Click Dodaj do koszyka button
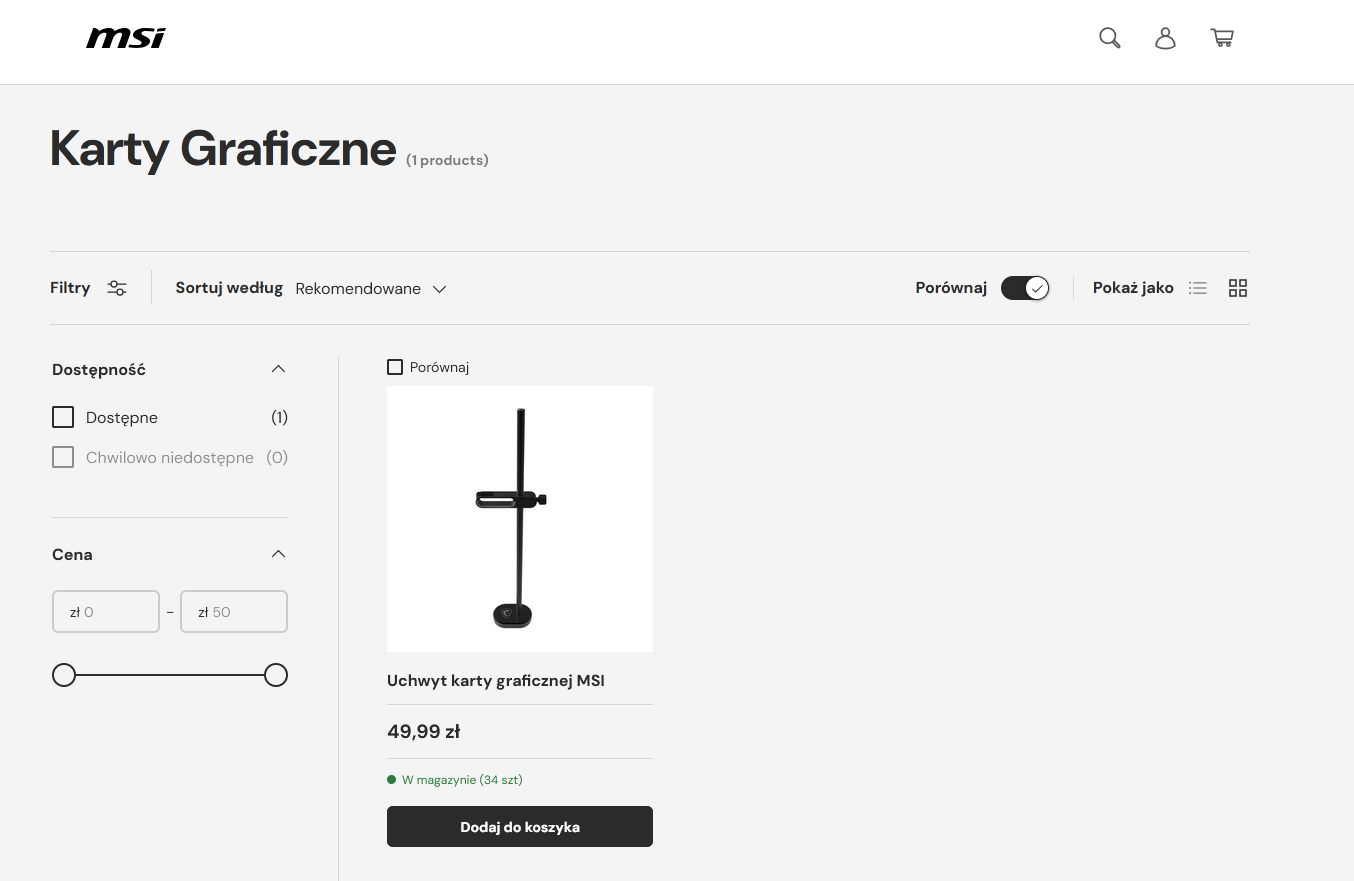1354x881 pixels. (519, 827)
